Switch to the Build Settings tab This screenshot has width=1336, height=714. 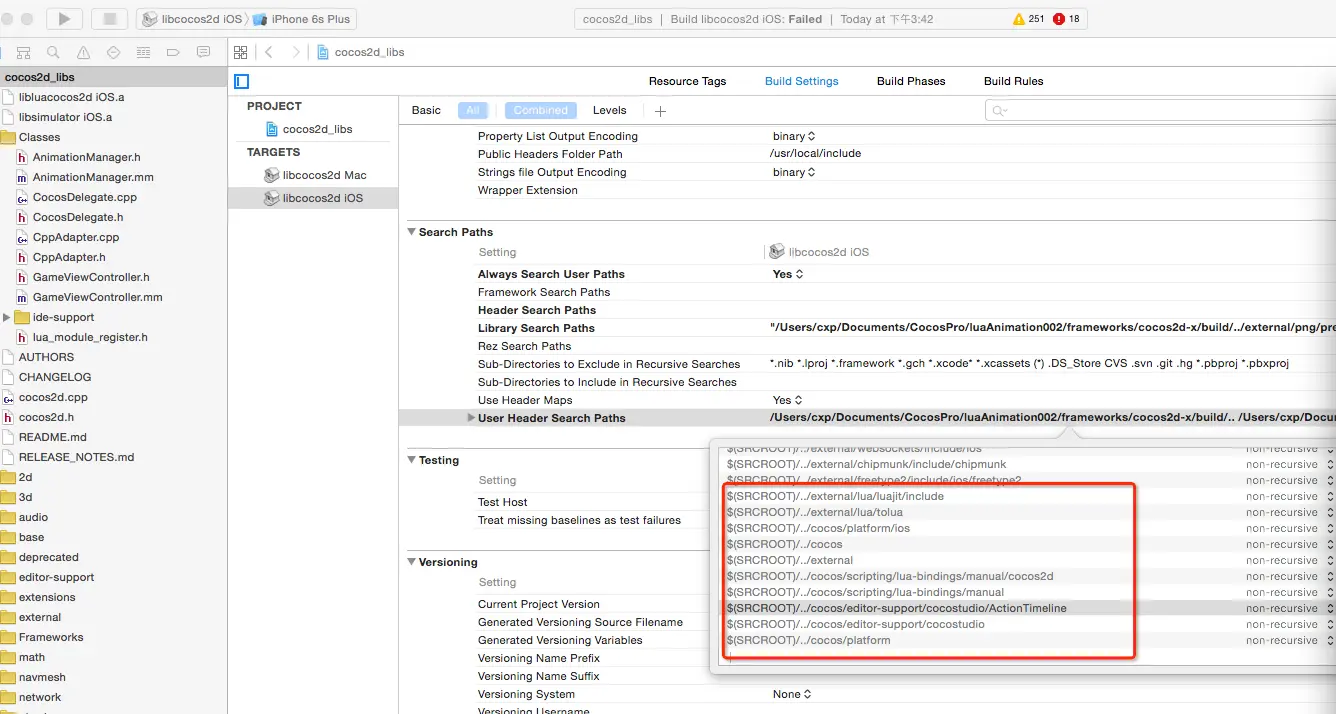click(802, 81)
